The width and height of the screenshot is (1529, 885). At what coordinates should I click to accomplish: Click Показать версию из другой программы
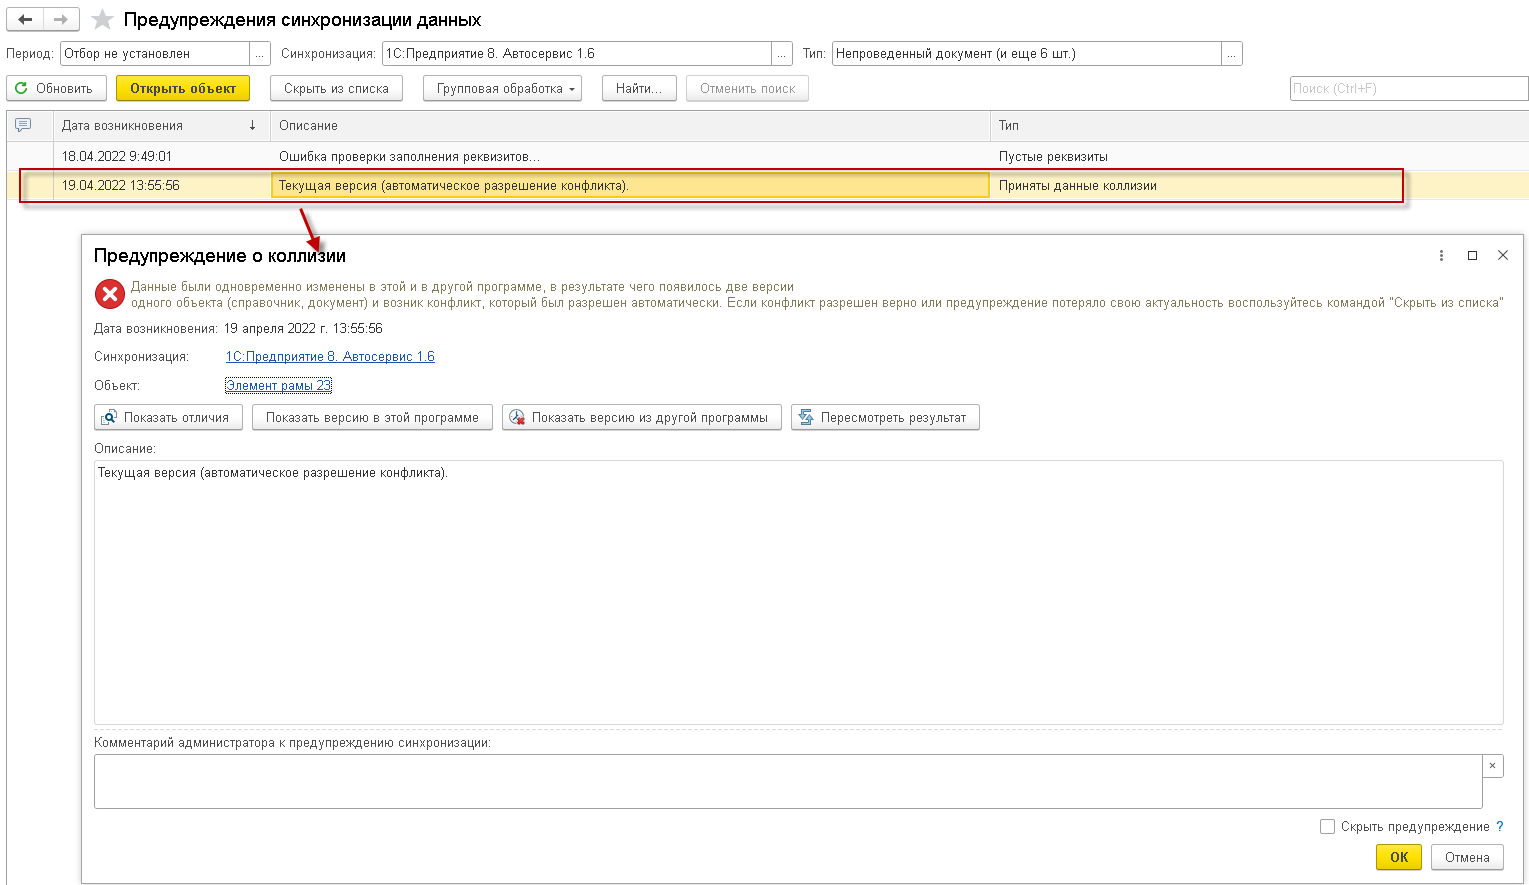pyautogui.click(x=641, y=418)
